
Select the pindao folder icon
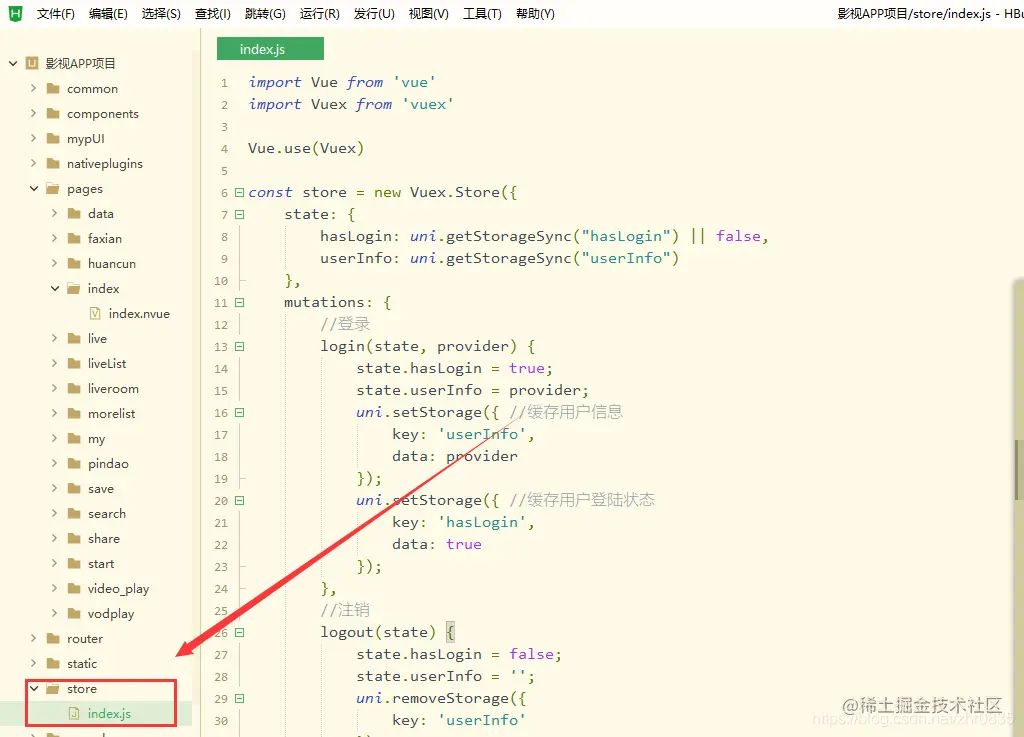pyautogui.click(x=74, y=463)
